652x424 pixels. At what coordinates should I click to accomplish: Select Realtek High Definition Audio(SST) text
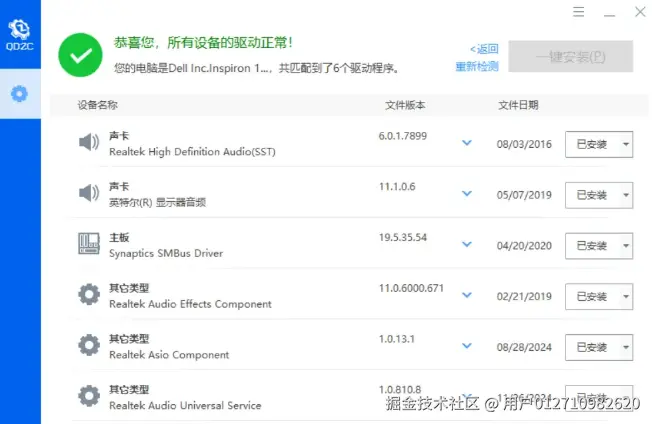(192, 152)
